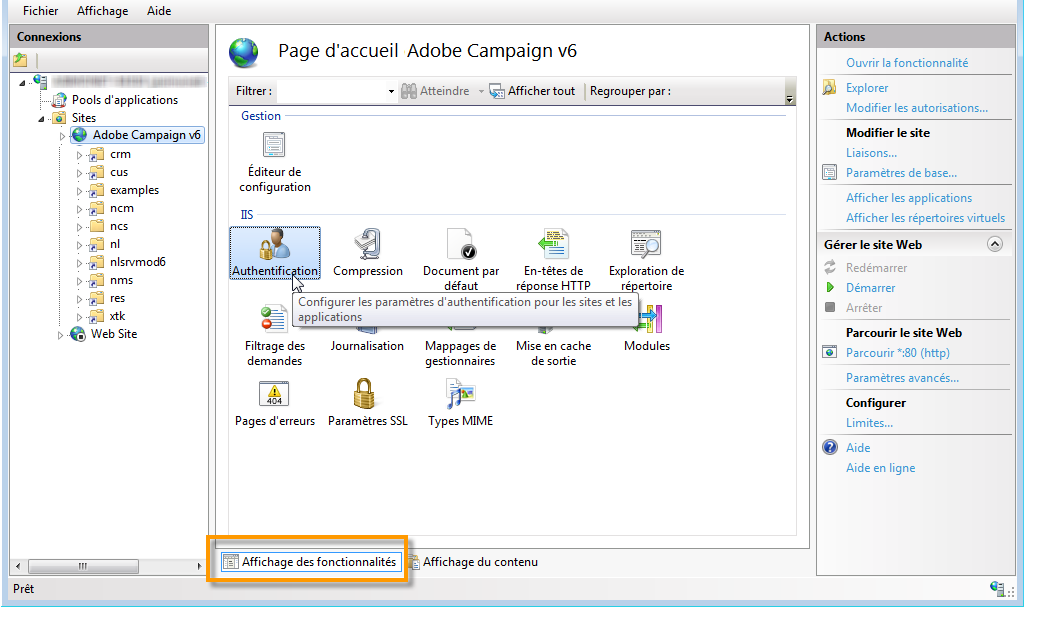1041x624 pixels.
Task: Open Exploration de répertoire feature
Action: coord(646,260)
